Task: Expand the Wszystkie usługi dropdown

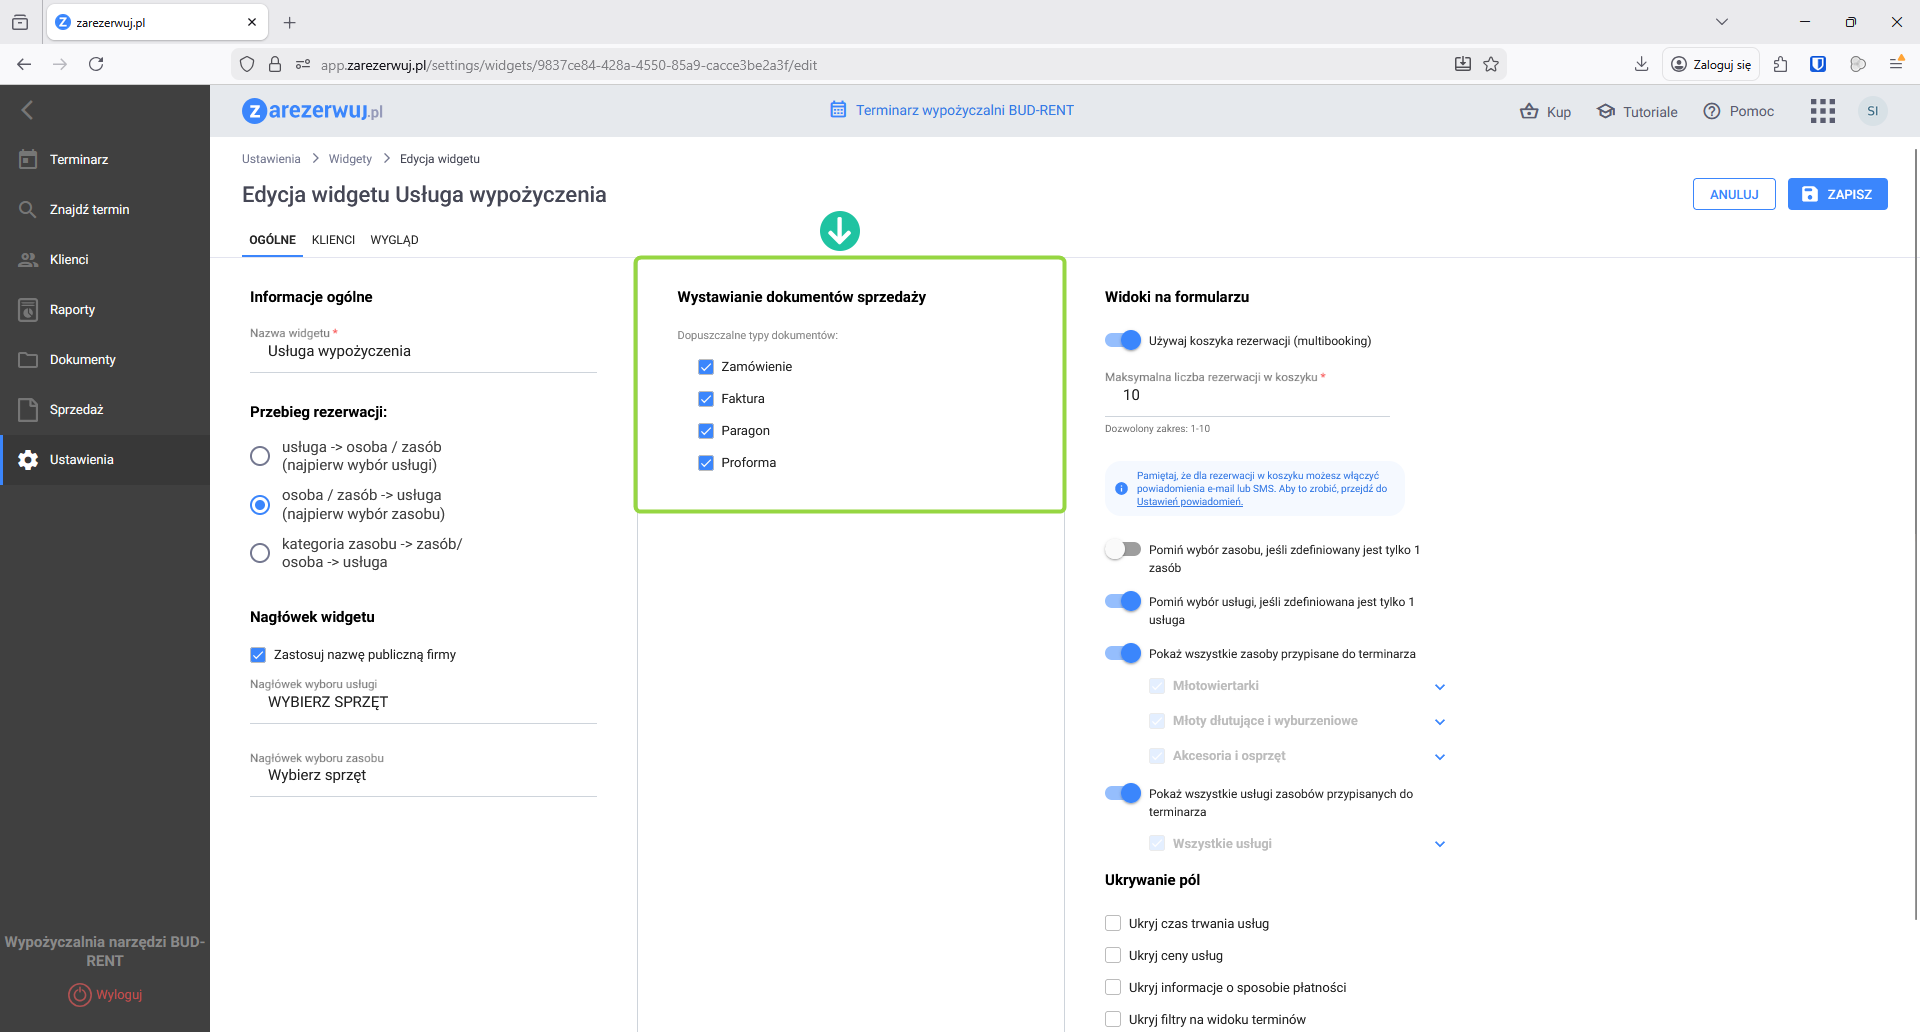Action: point(1440,844)
